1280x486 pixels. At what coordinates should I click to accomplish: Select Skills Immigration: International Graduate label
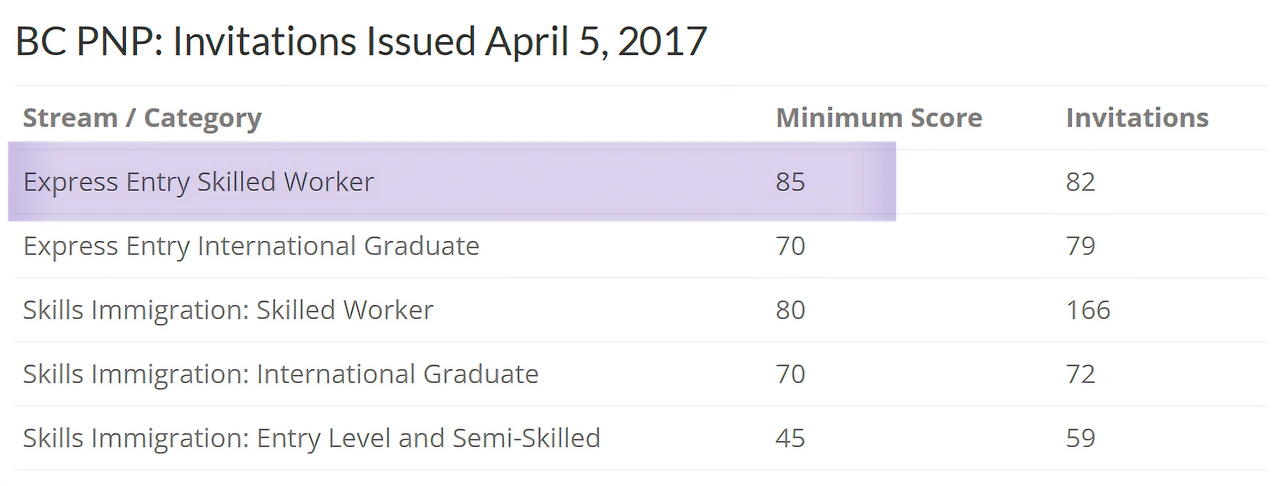281,374
